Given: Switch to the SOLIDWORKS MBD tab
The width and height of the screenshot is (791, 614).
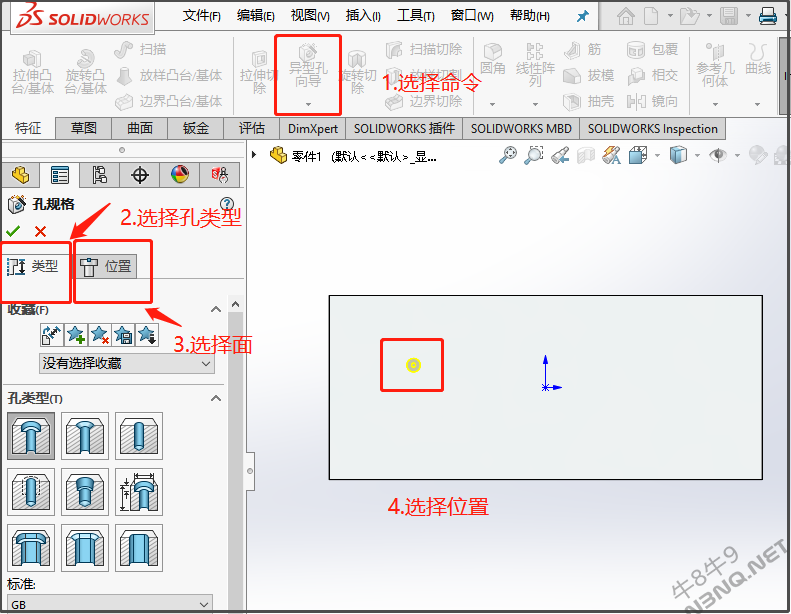Looking at the screenshot, I should tap(521, 128).
